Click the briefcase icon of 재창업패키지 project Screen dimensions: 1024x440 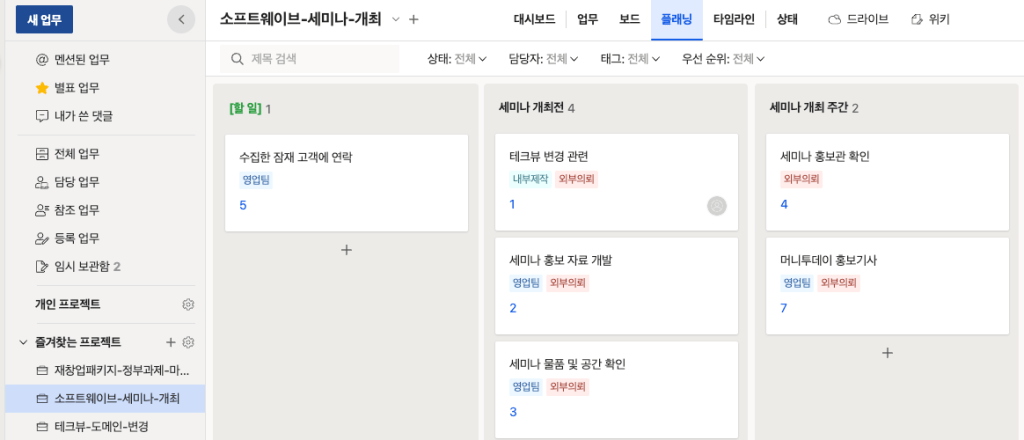point(42,371)
